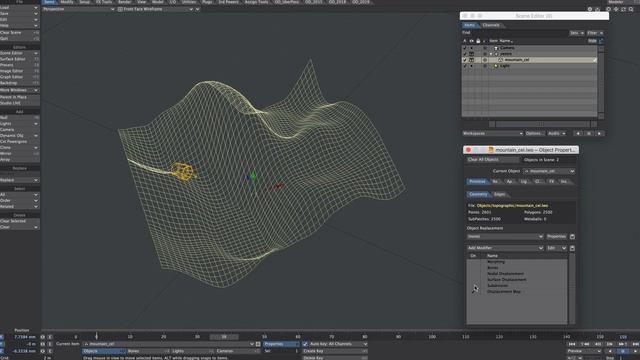Switch to the Channels tab in Scene Editor

491,25
